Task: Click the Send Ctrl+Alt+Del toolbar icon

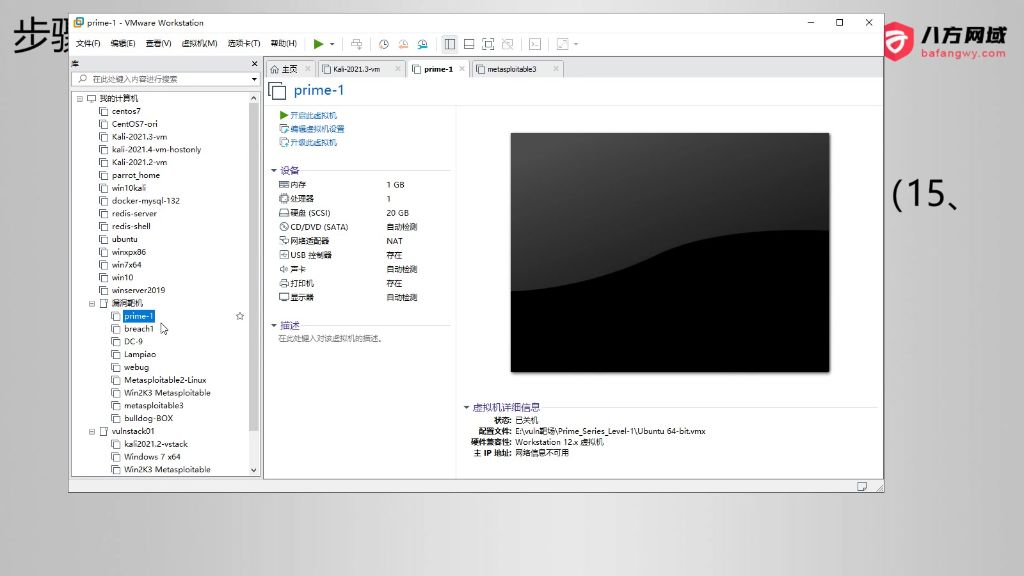Action: (357, 44)
